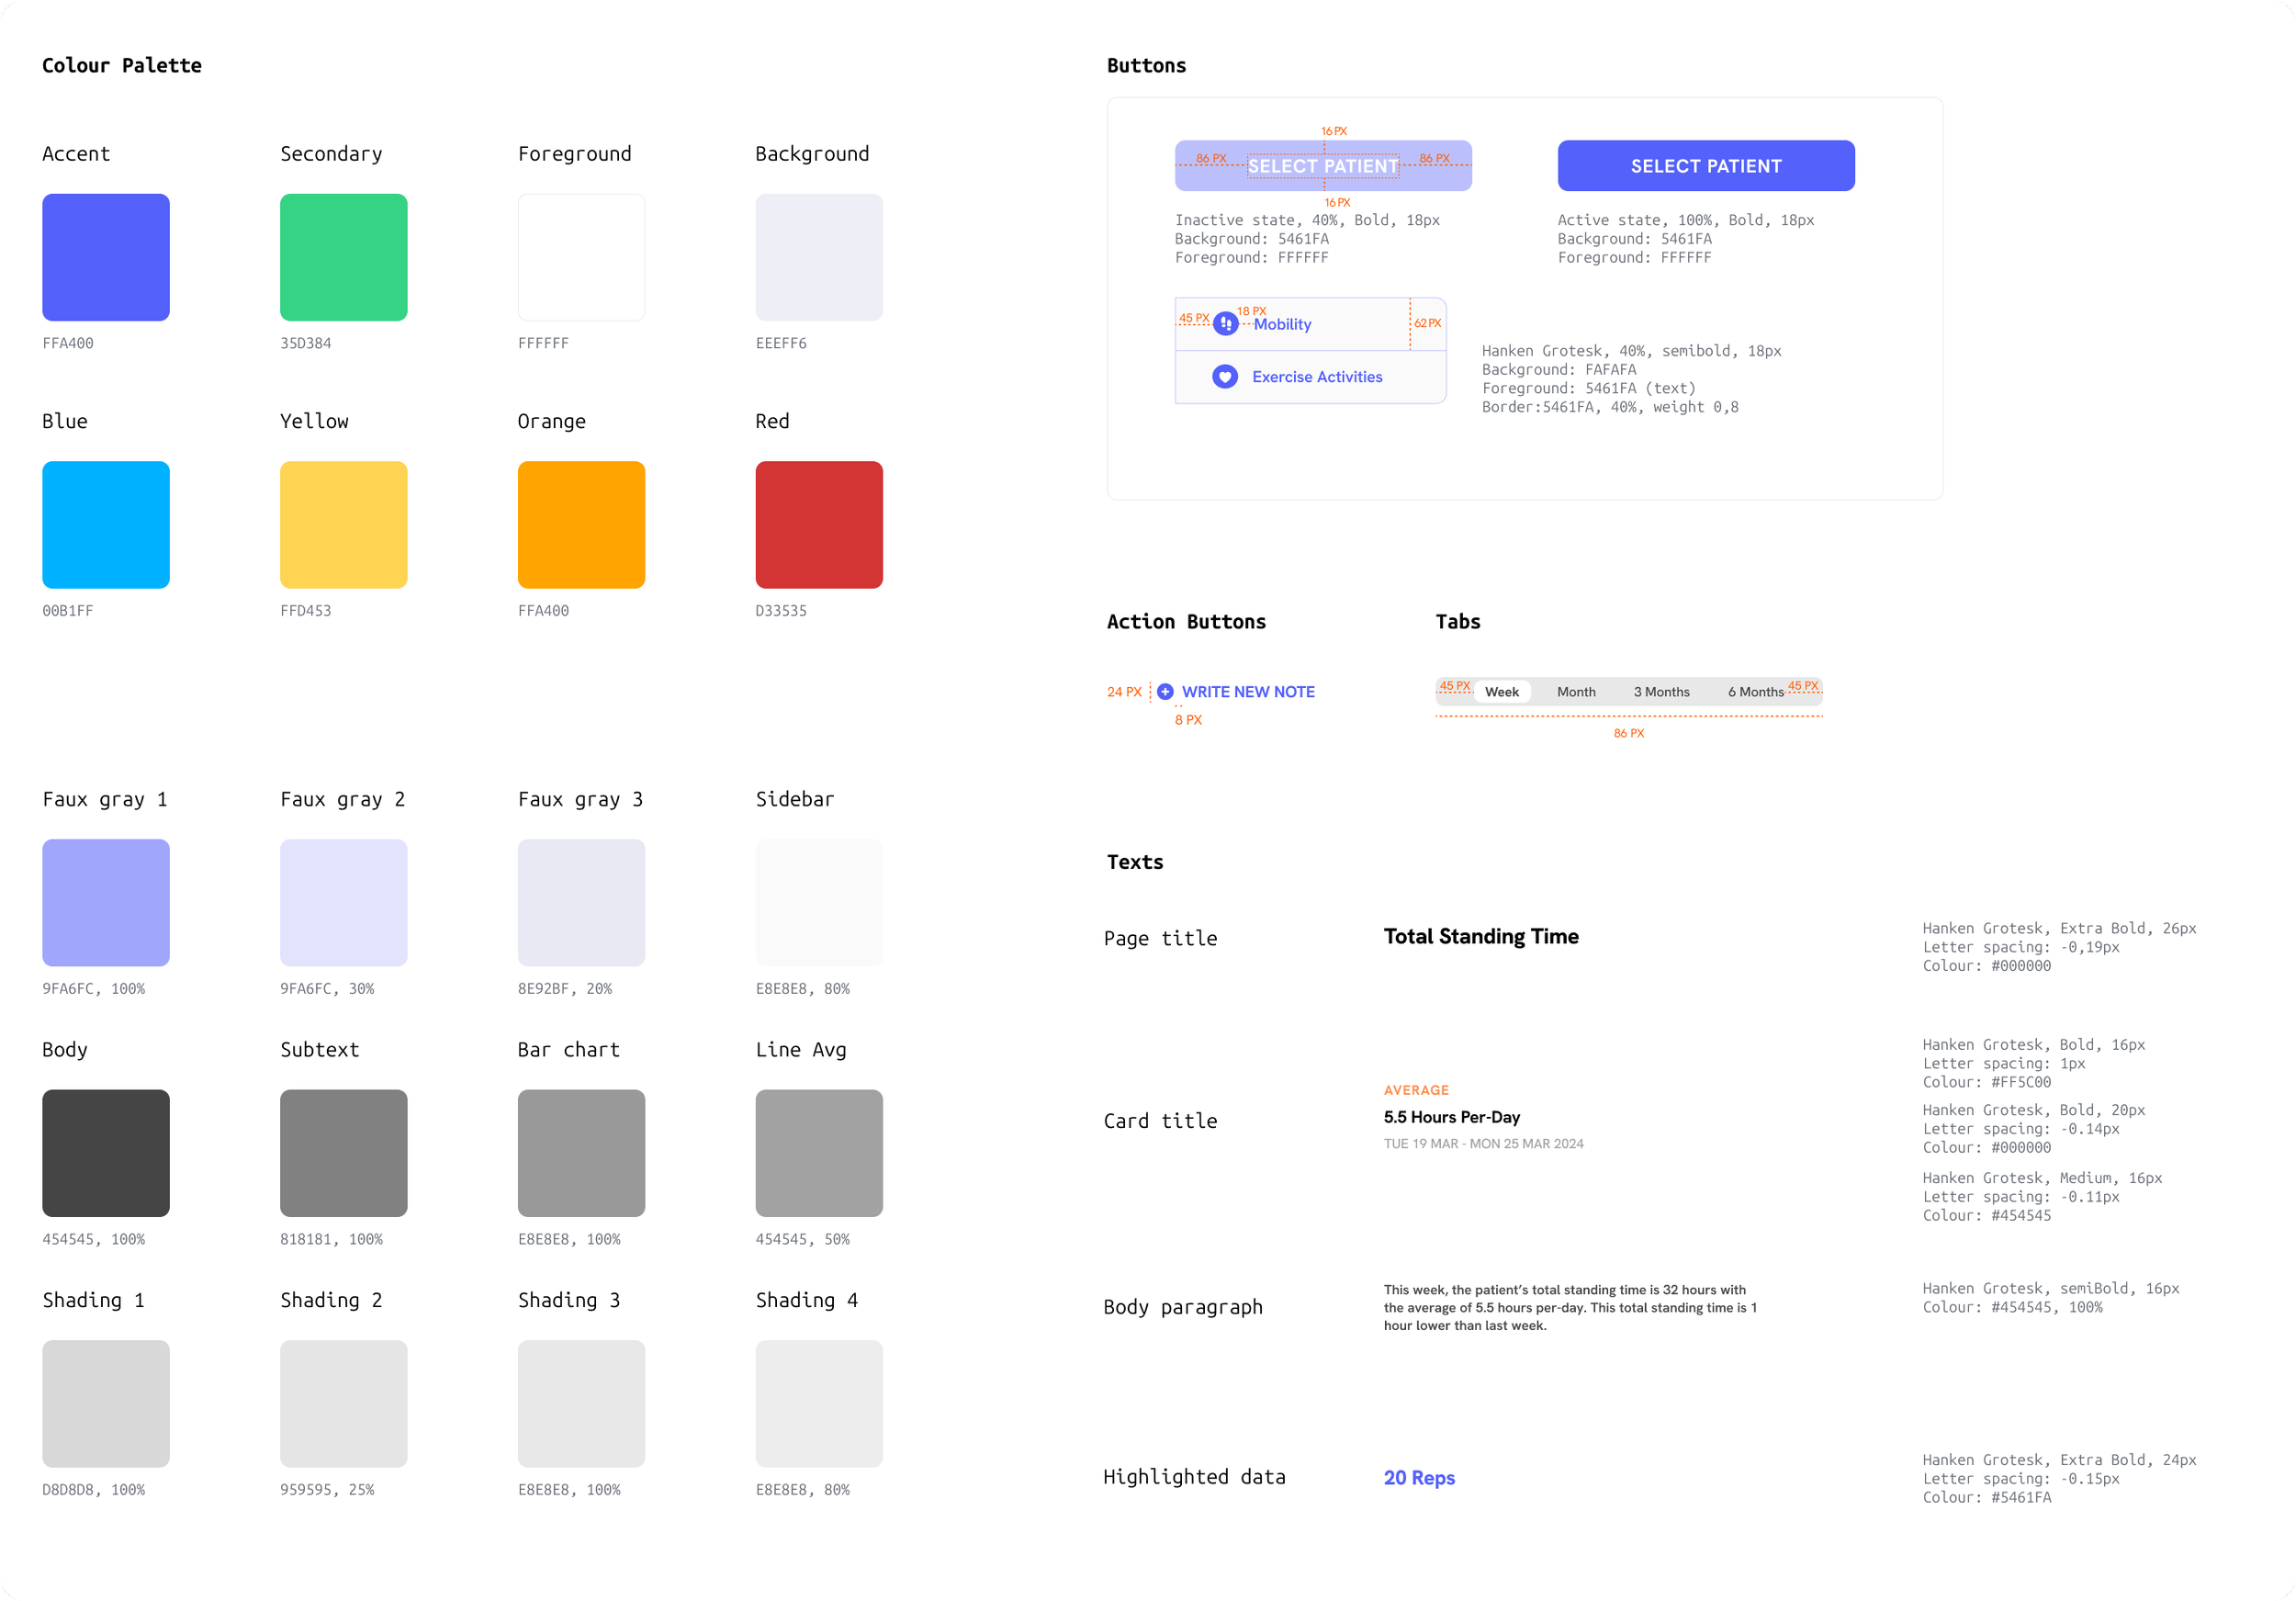Open the 3 Months tab
This screenshot has width=2296, height=1601.
(x=1661, y=692)
